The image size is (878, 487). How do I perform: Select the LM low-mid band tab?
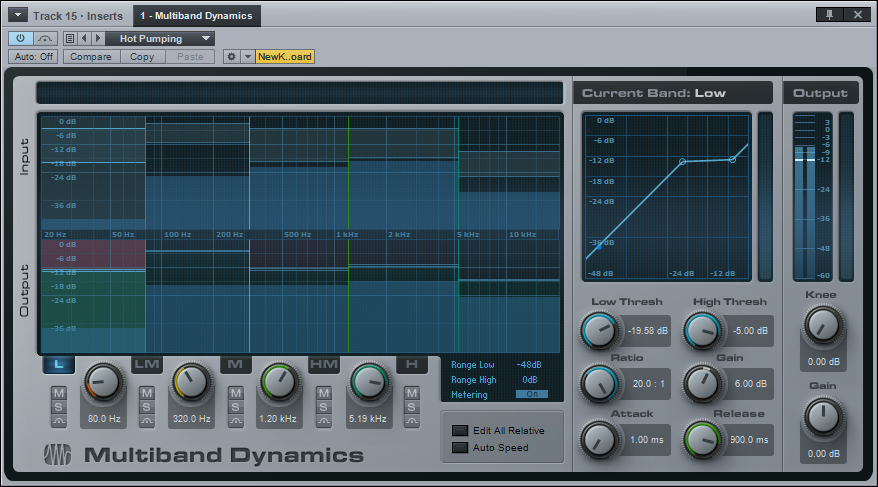pyautogui.click(x=147, y=364)
